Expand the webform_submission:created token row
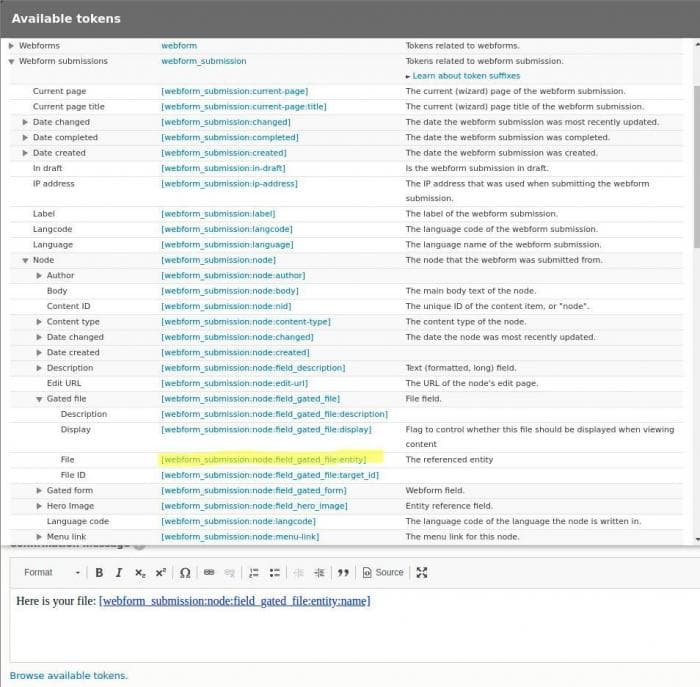The image size is (700, 687). [x=25, y=153]
